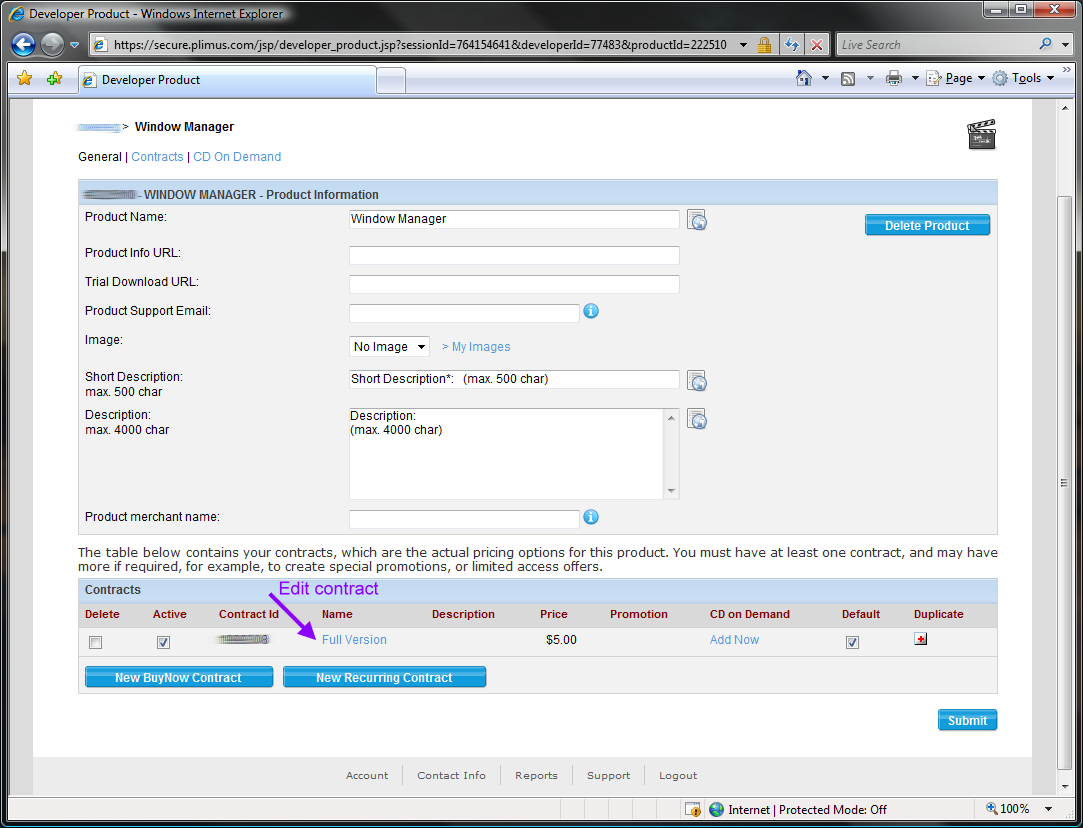The image size is (1083, 828).
Task: Click the Product Name text field
Action: (x=514, y=219)
